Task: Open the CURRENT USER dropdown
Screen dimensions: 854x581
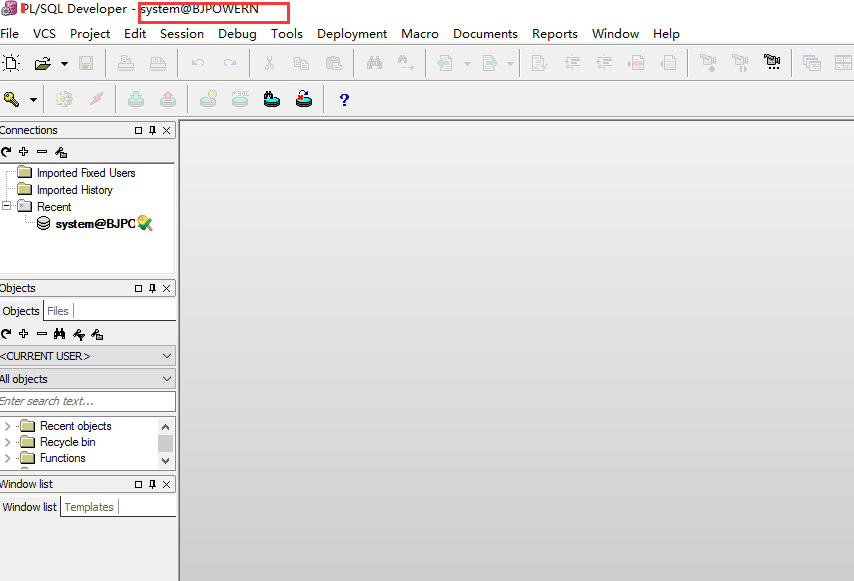Action: [88, 356]
